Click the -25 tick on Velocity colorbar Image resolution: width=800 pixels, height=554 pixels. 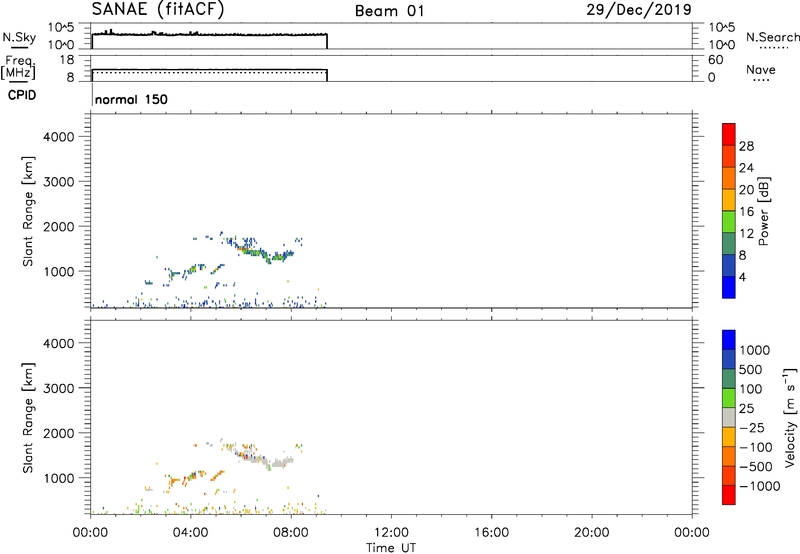coord(752,427)
